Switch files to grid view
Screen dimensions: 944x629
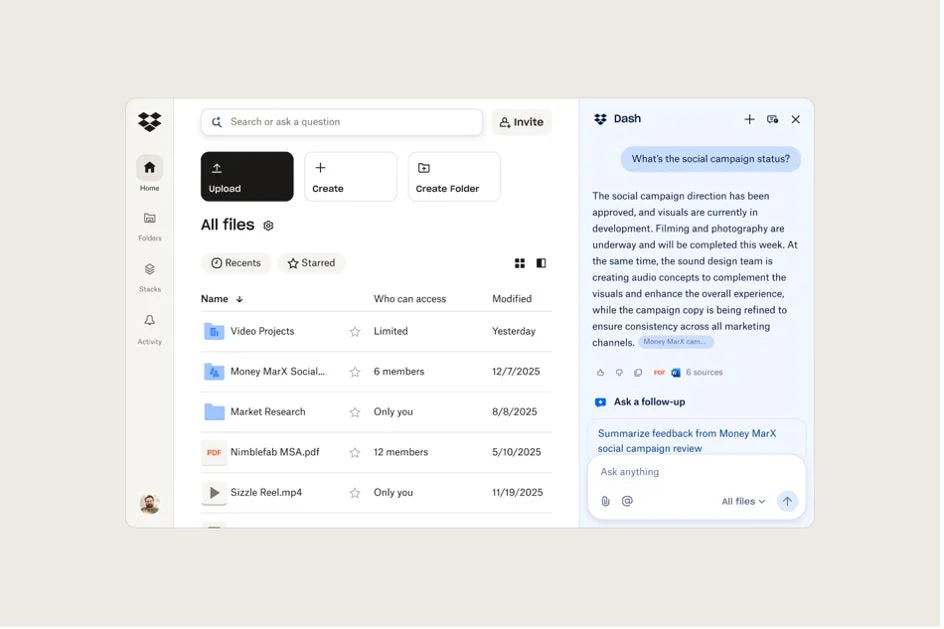pos(520,263)
